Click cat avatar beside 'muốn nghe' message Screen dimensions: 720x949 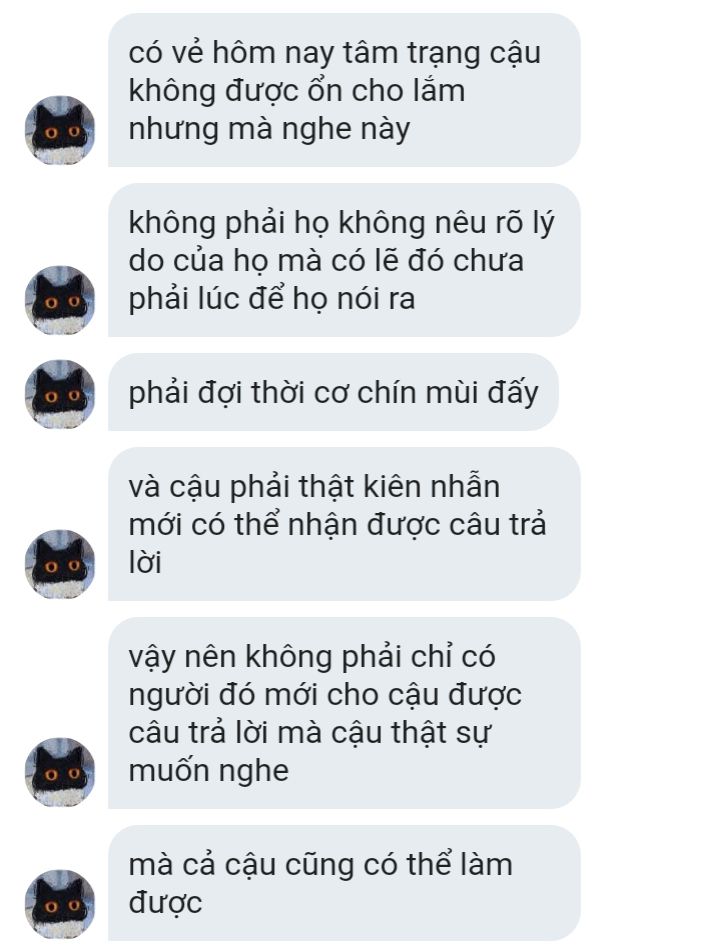pyautogui.click(x=60, y=772)
